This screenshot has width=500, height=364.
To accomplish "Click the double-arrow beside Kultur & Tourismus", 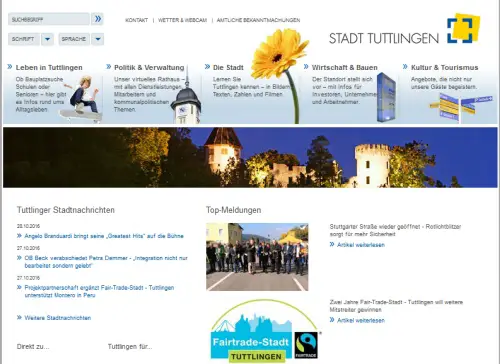I will pos(405,67).
